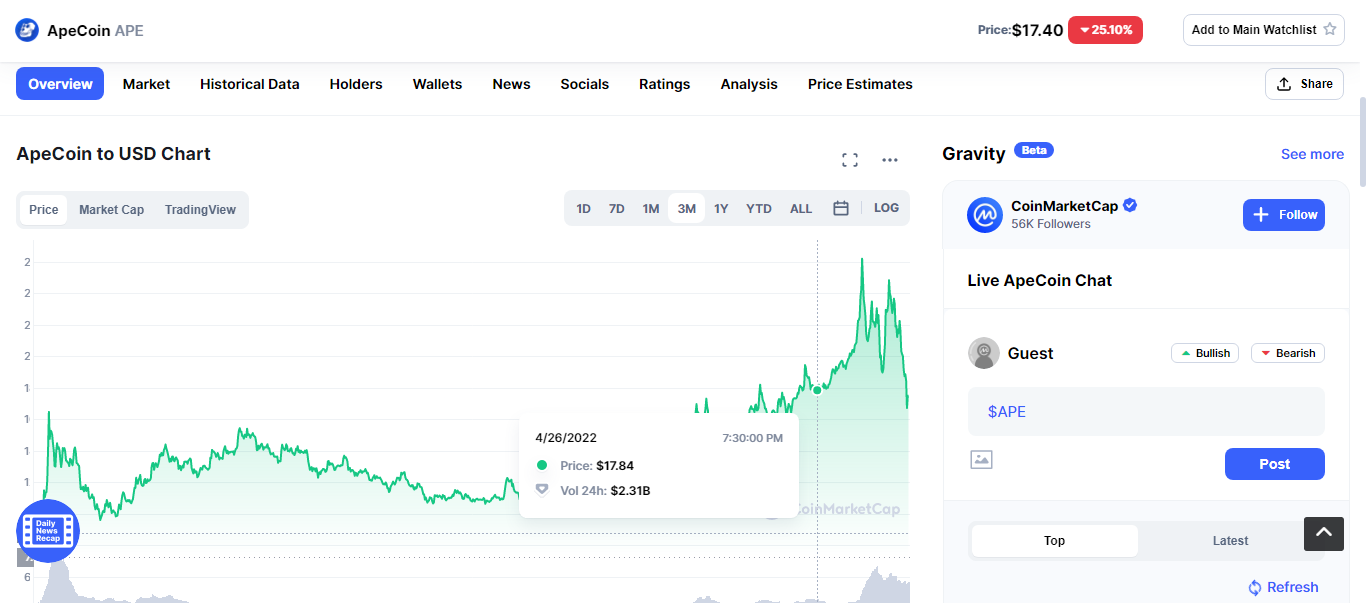
Task: Toggle LOG scale on chart
Action: 886,208
